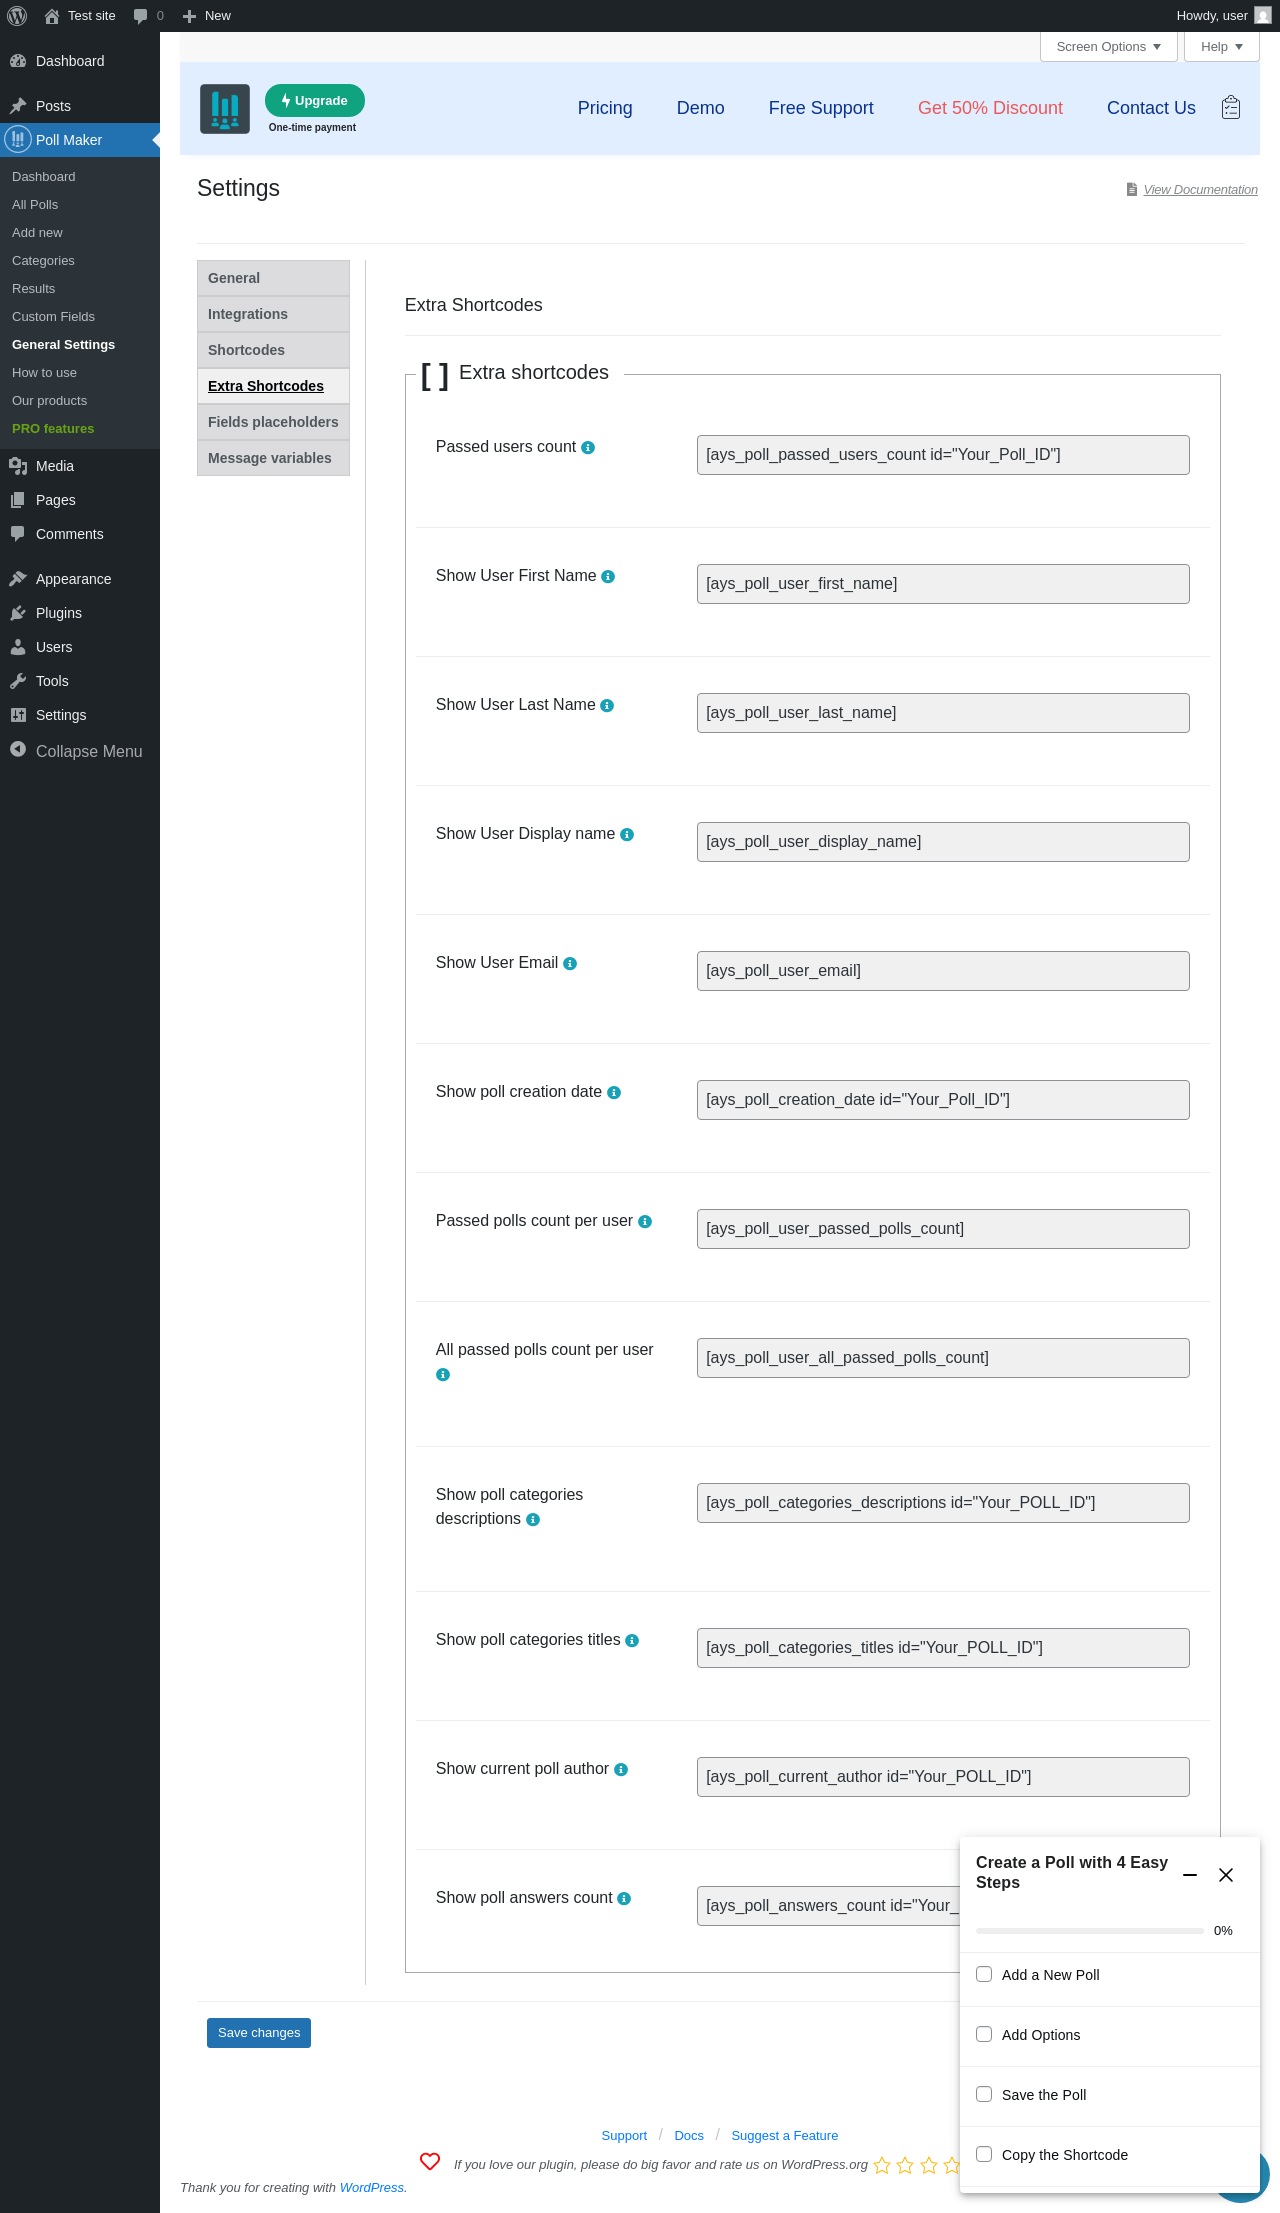The width and height of the screenshot is (1280, 2213).
Task: Click info icon beside Passed users count
Action: pyautogui.click(x=588, y=448)
